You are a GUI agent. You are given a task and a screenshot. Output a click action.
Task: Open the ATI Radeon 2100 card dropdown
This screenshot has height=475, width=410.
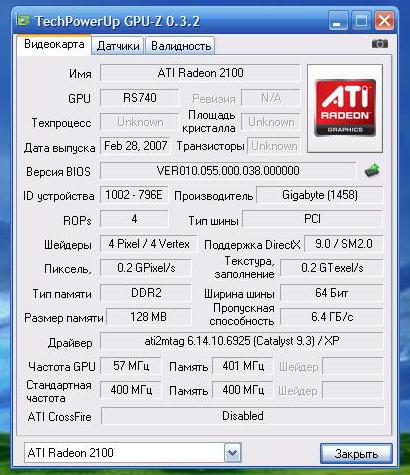click(x=232, y=453)
